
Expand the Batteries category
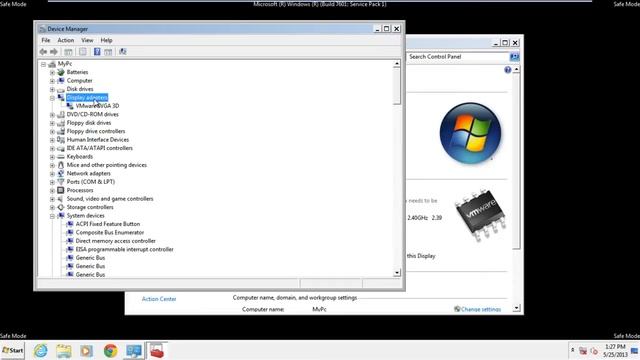pos(52,72)
